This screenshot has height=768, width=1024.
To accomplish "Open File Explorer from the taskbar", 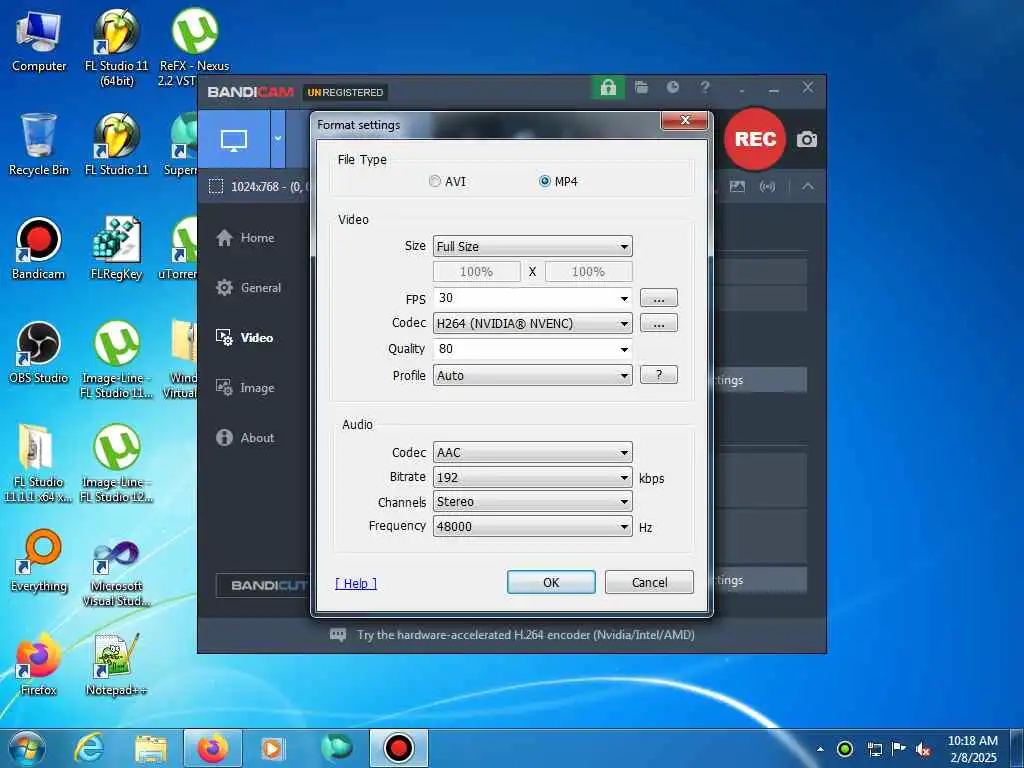I will 151,748.
